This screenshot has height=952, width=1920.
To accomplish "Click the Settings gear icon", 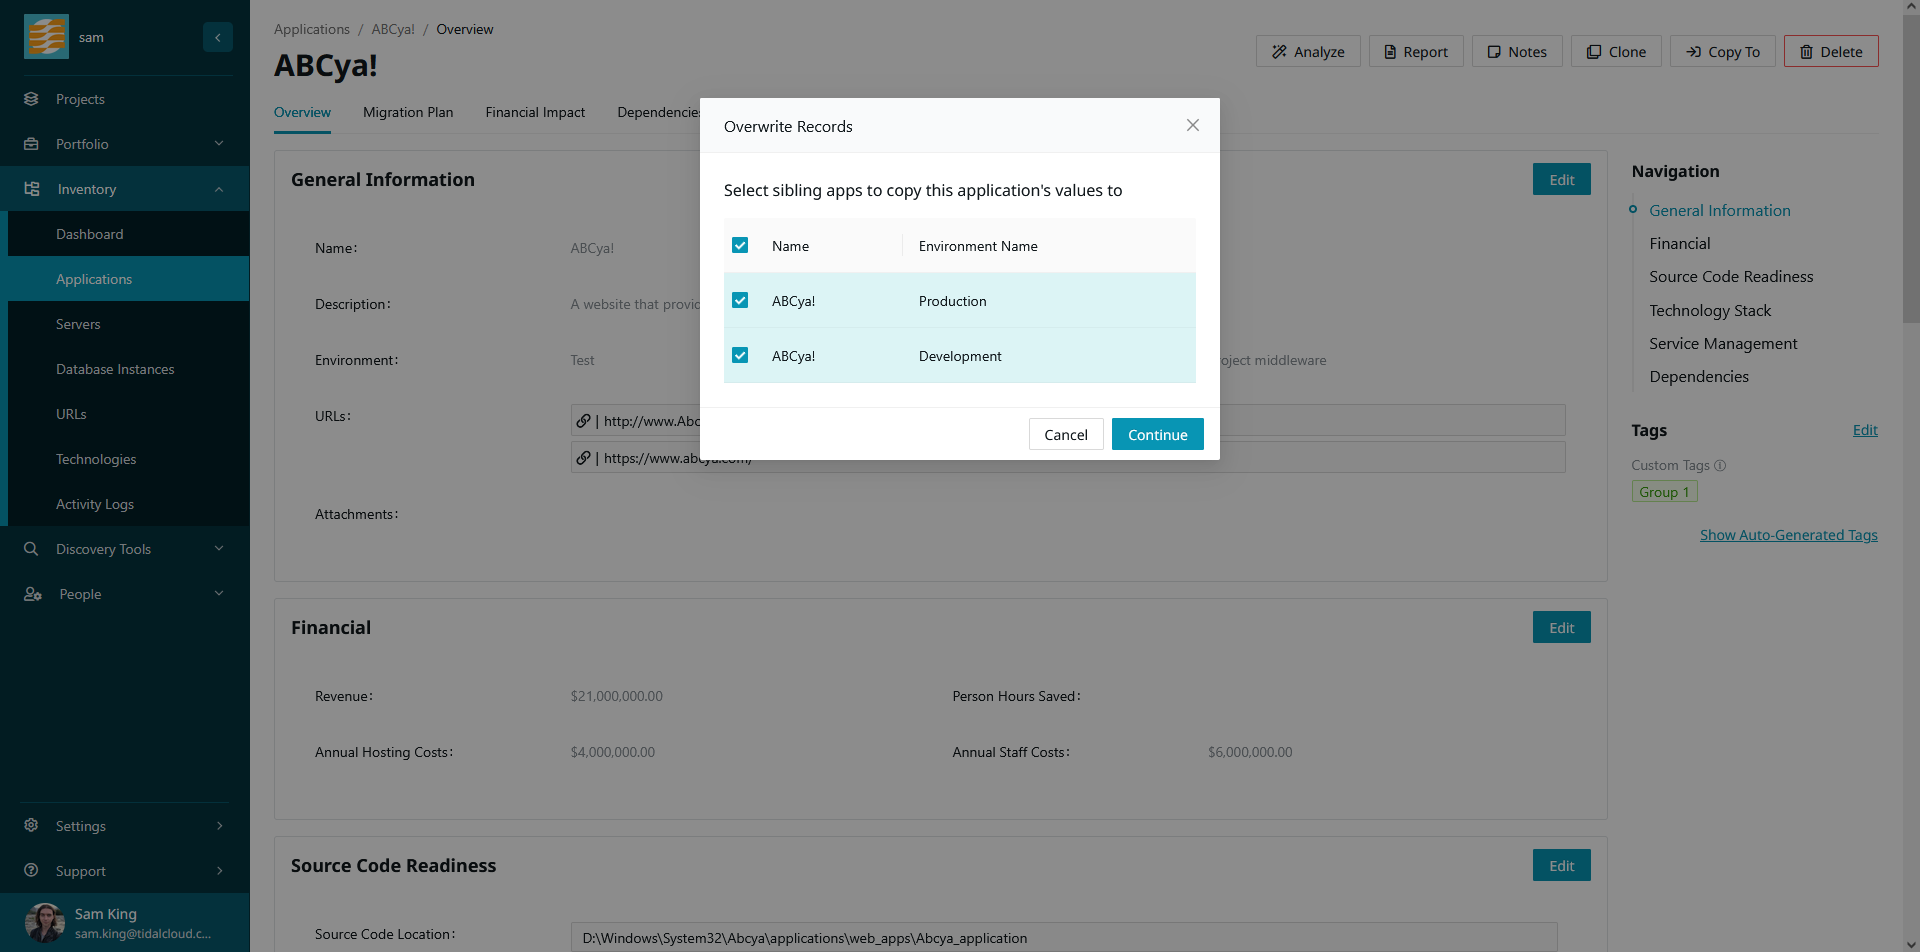I will [31, 826].
